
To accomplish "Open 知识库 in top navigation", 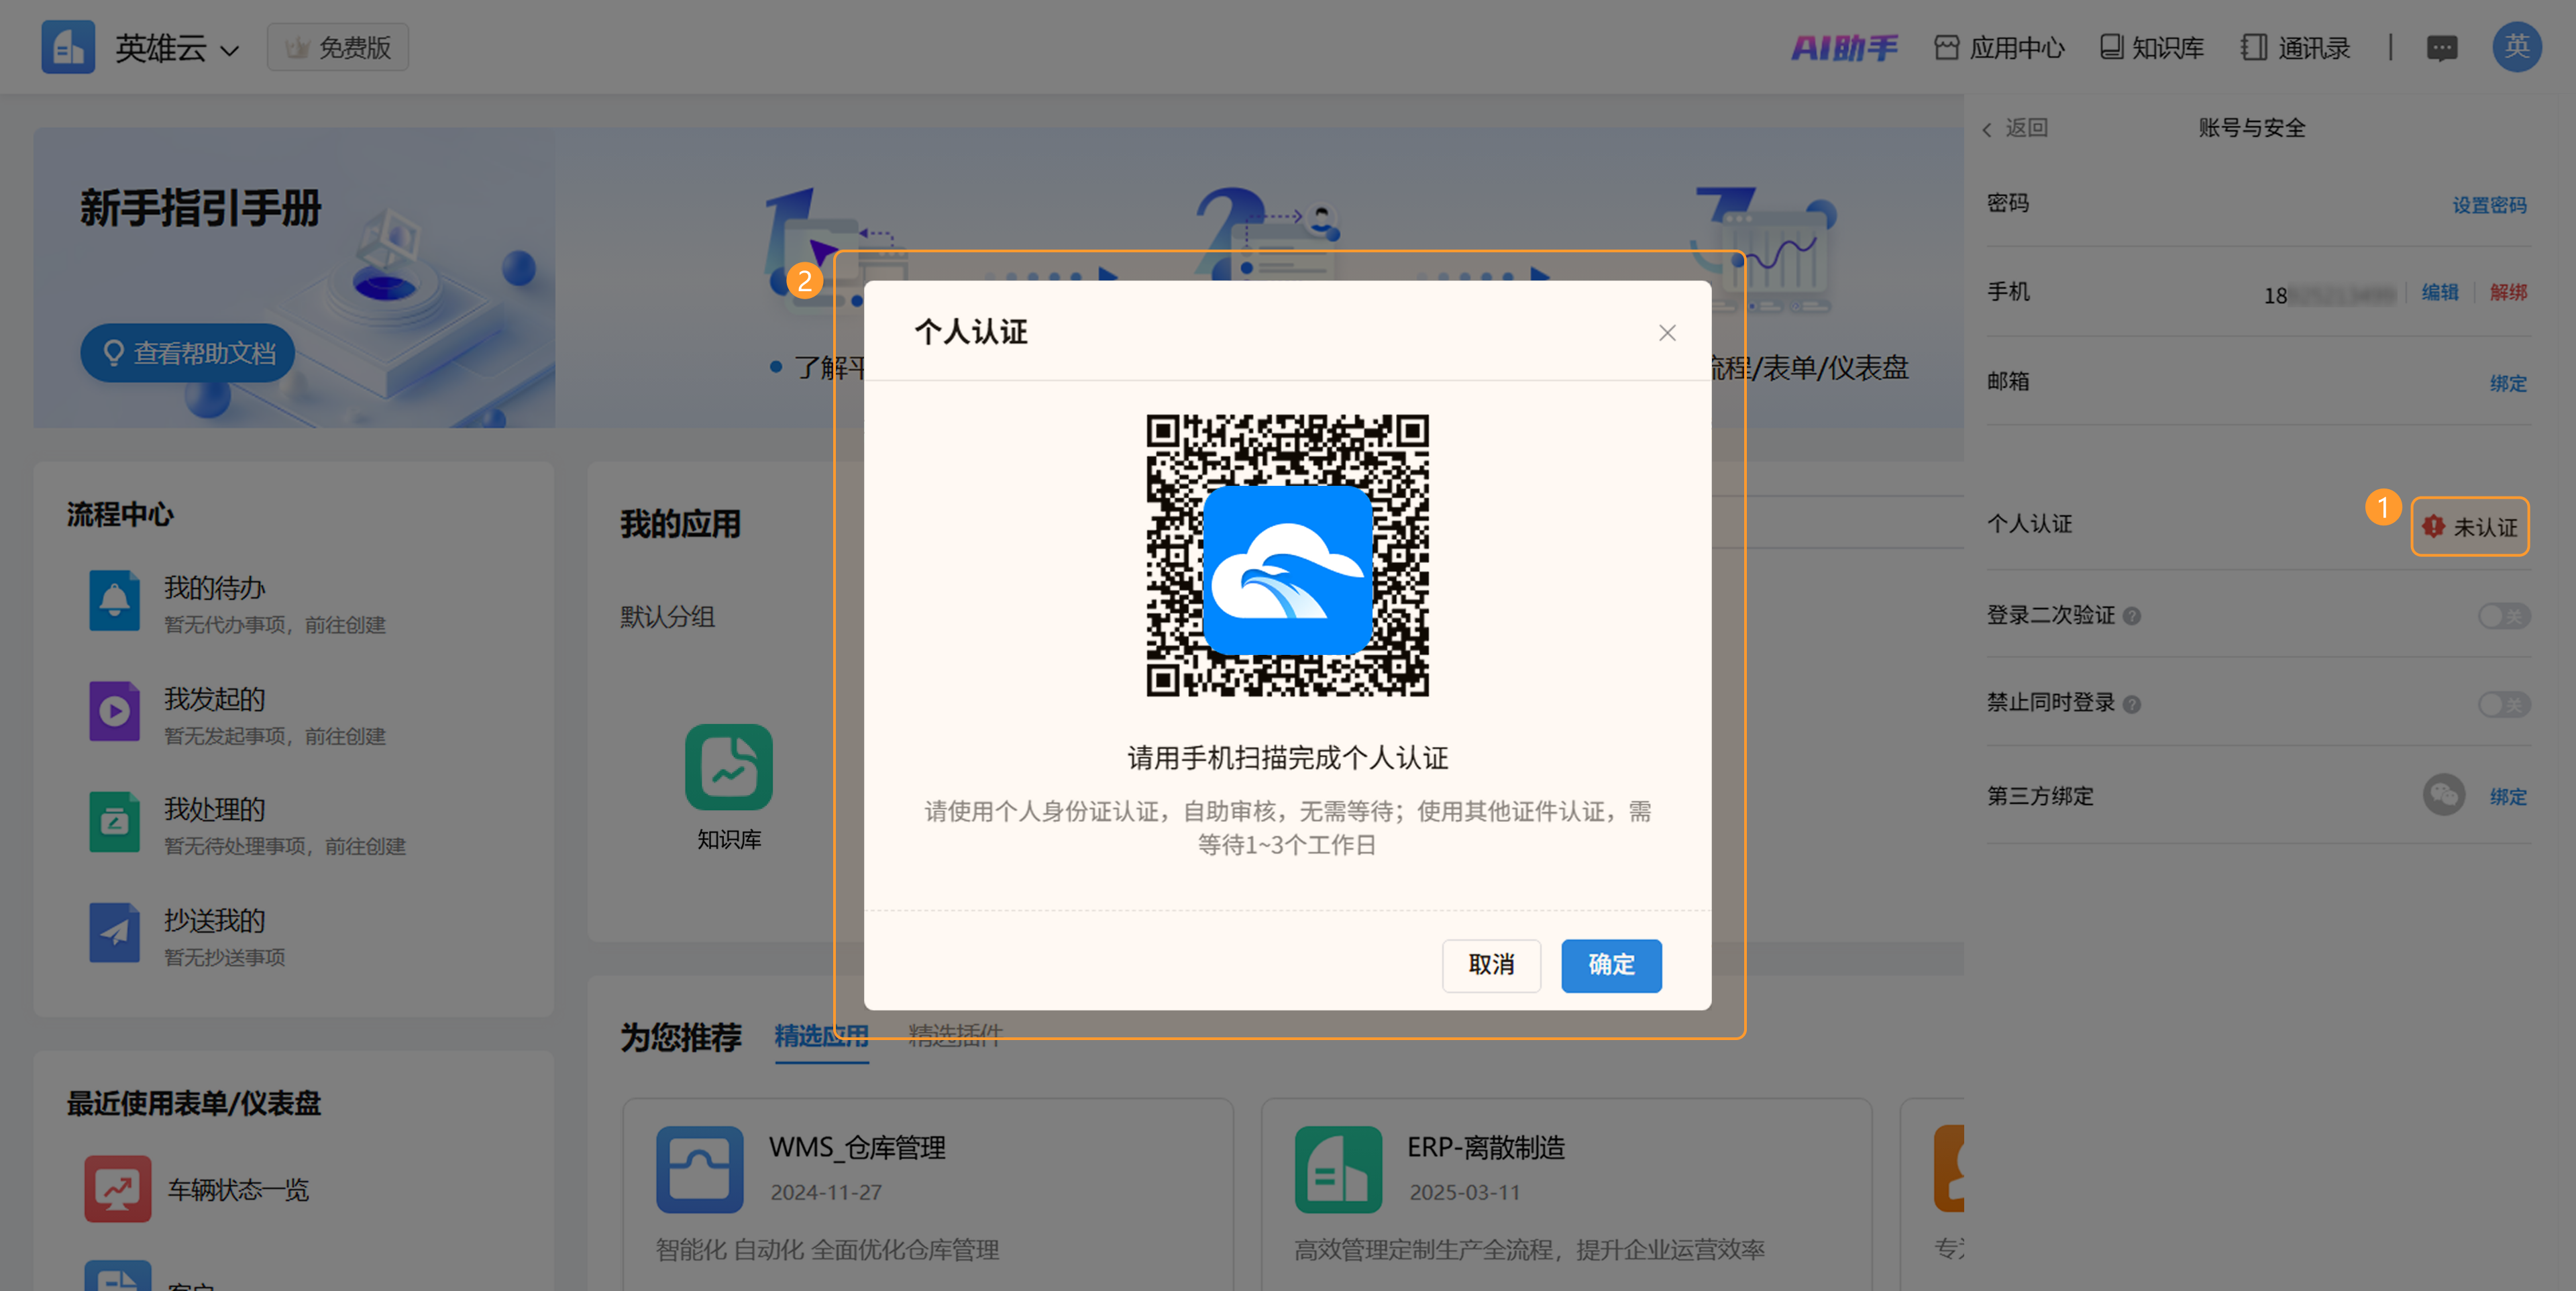I will [x=2151, y=47].
